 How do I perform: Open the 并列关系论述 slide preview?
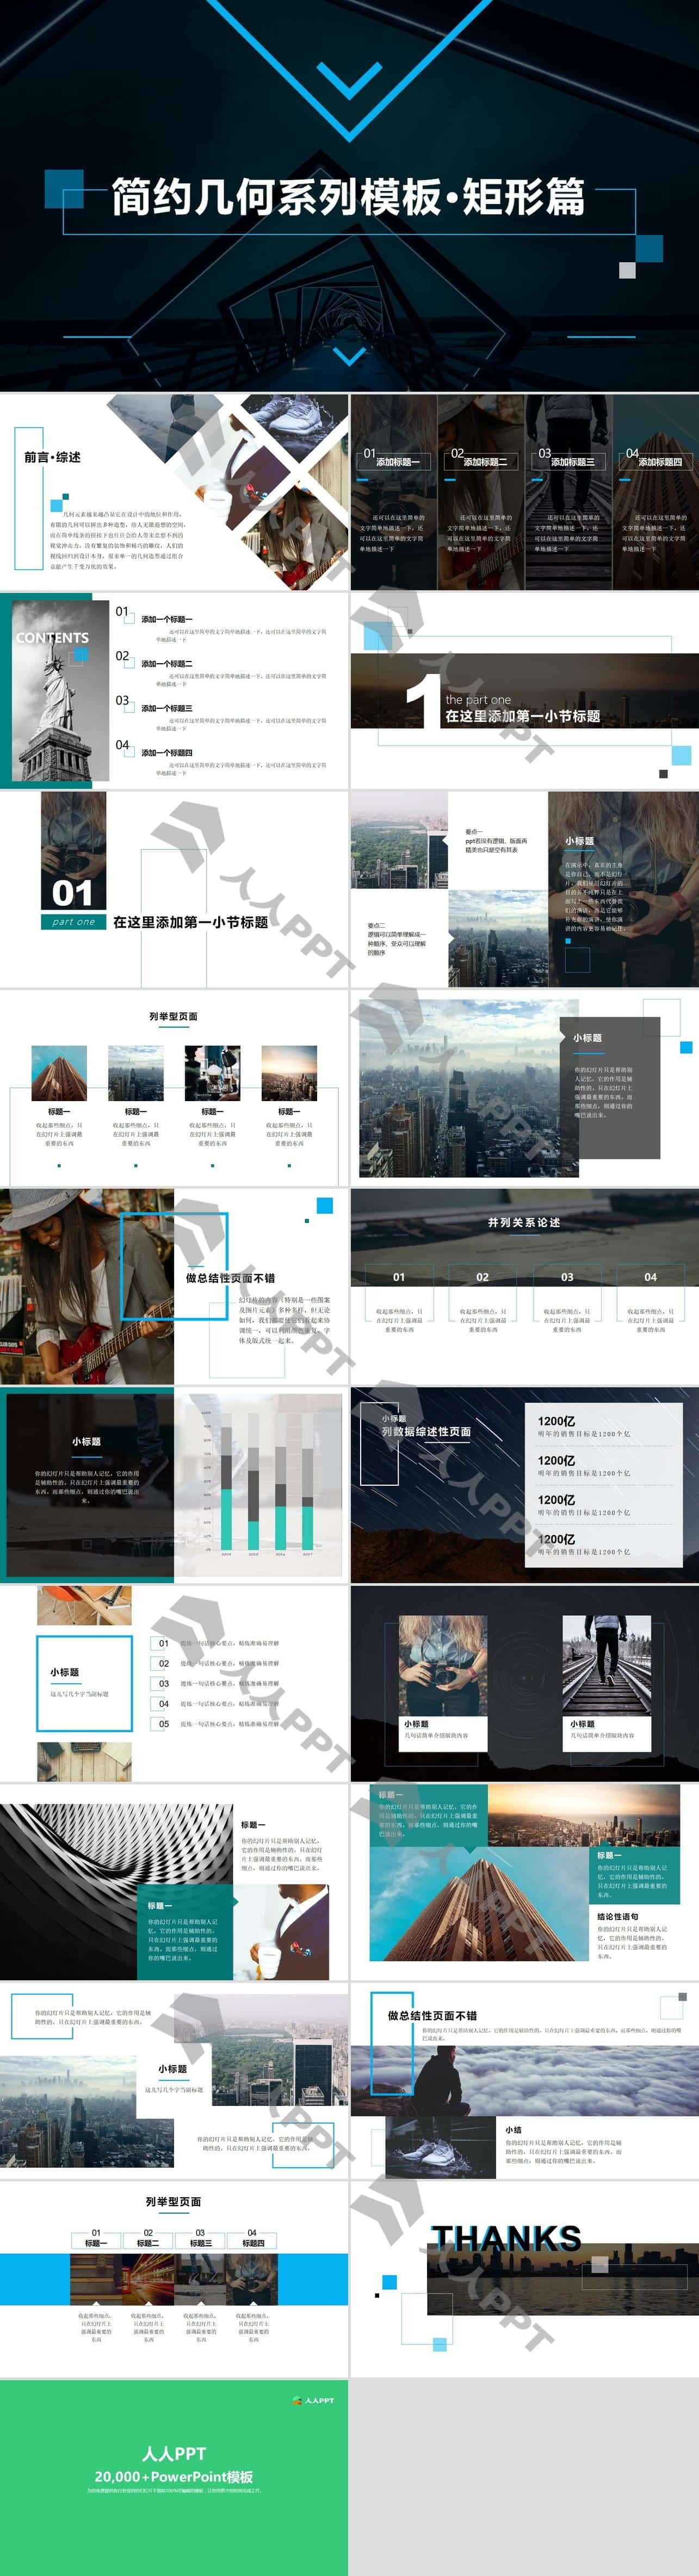click(x=524, y=1286)
